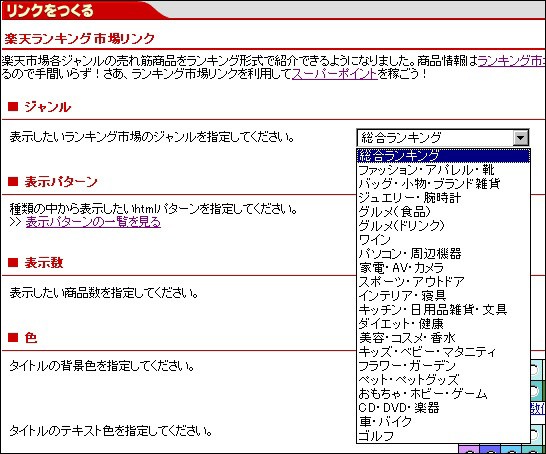Click the 表示パターン section heading

pyautogui.click(x=61, y=182)
